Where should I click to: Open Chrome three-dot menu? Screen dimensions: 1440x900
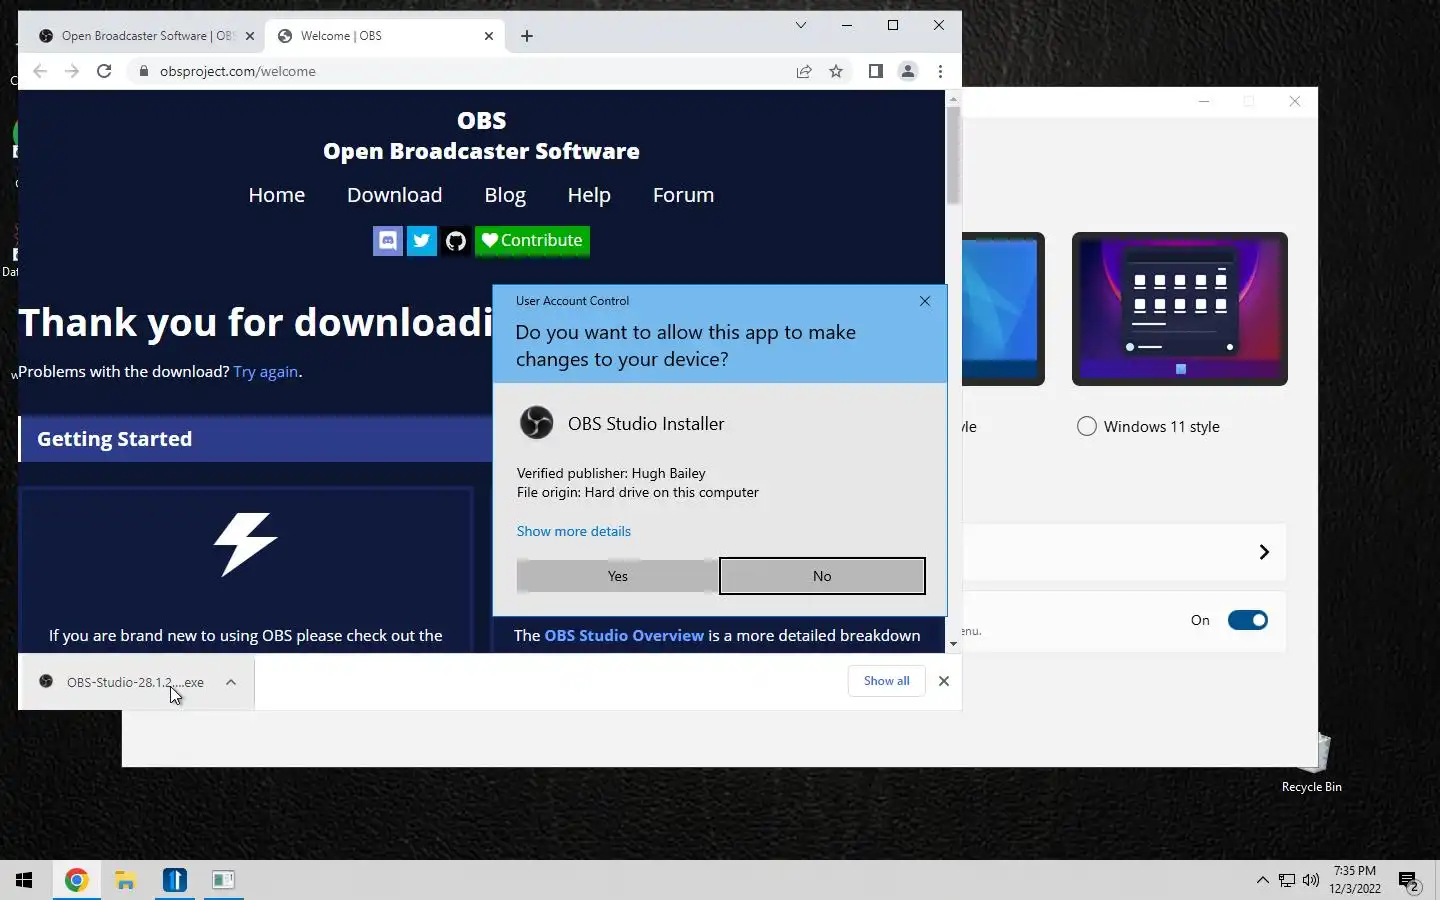coord(940,71)
